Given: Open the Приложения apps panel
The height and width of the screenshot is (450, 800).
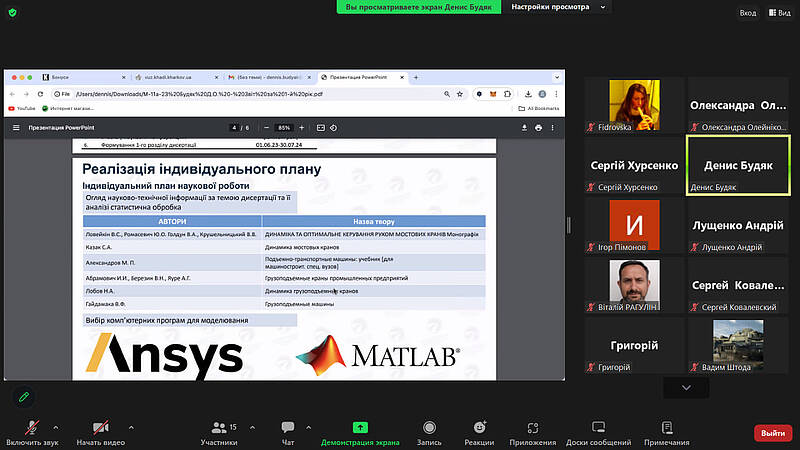Looking at the screenshot, I should 533,433.
